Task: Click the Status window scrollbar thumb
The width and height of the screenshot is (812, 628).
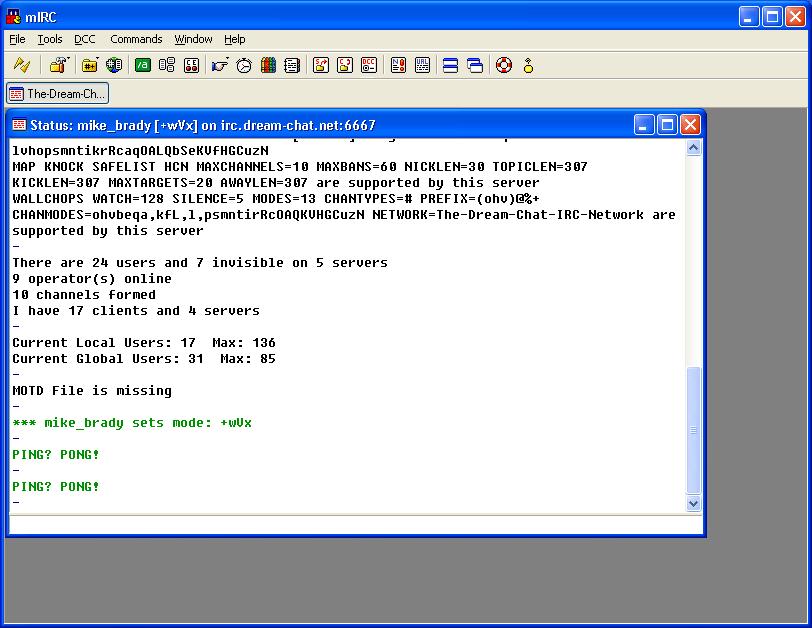Action: tap(693, 430)
